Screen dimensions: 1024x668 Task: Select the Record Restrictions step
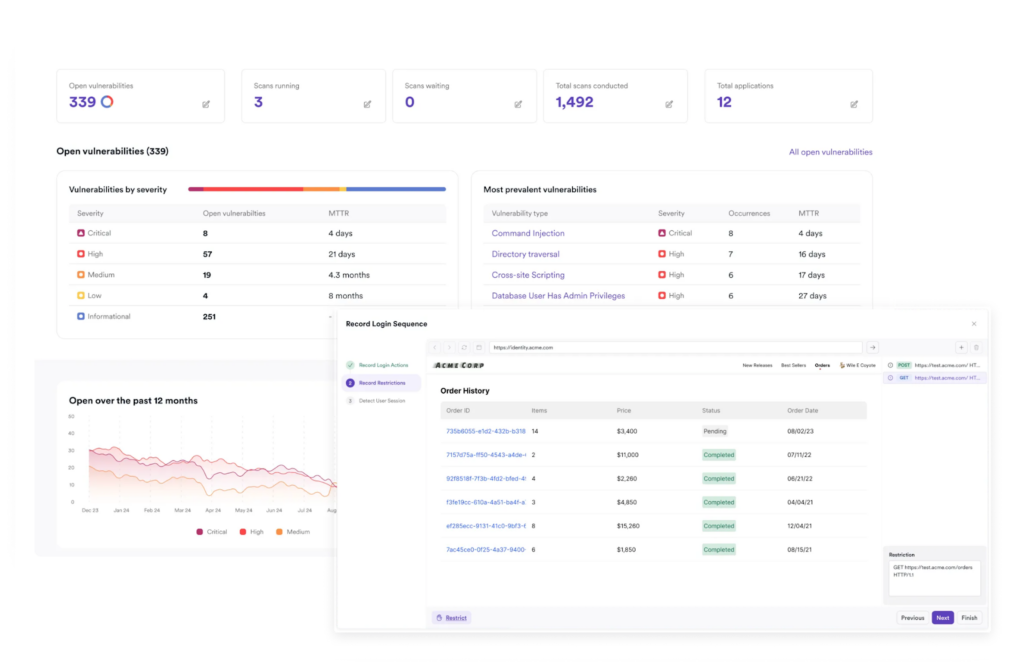point(383,383)
